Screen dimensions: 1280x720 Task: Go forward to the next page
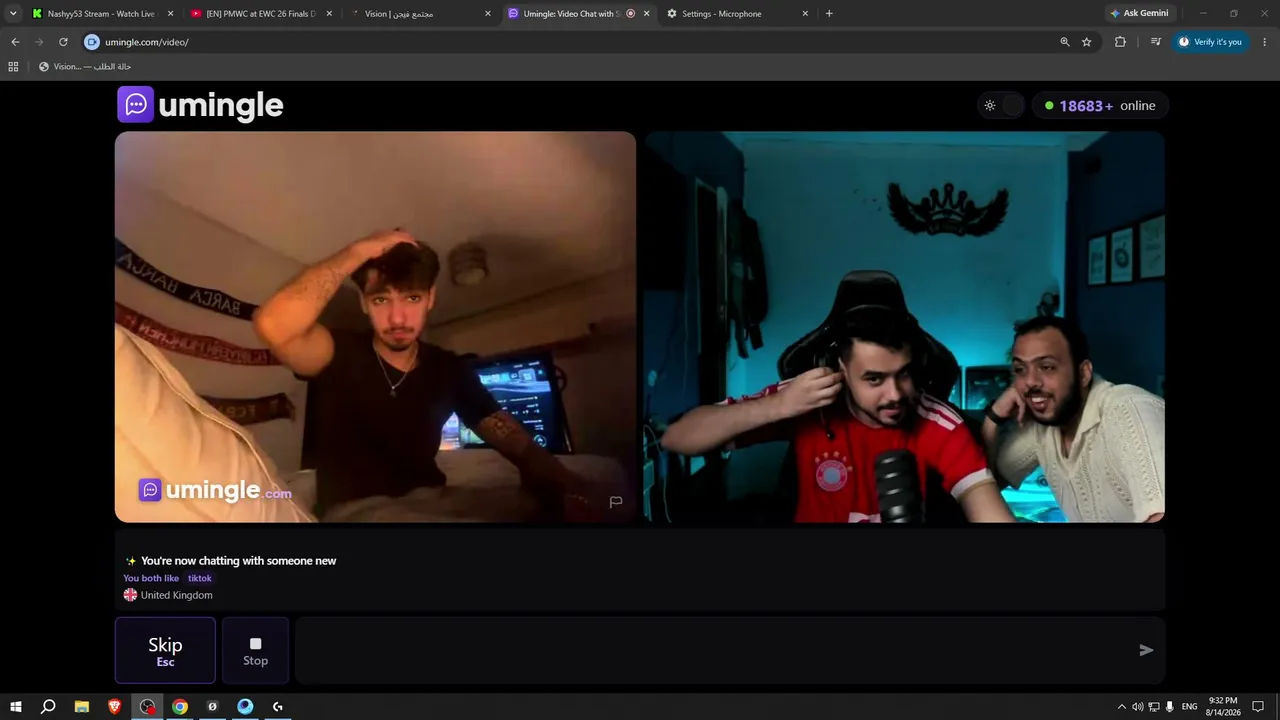(x=39, y=42)
